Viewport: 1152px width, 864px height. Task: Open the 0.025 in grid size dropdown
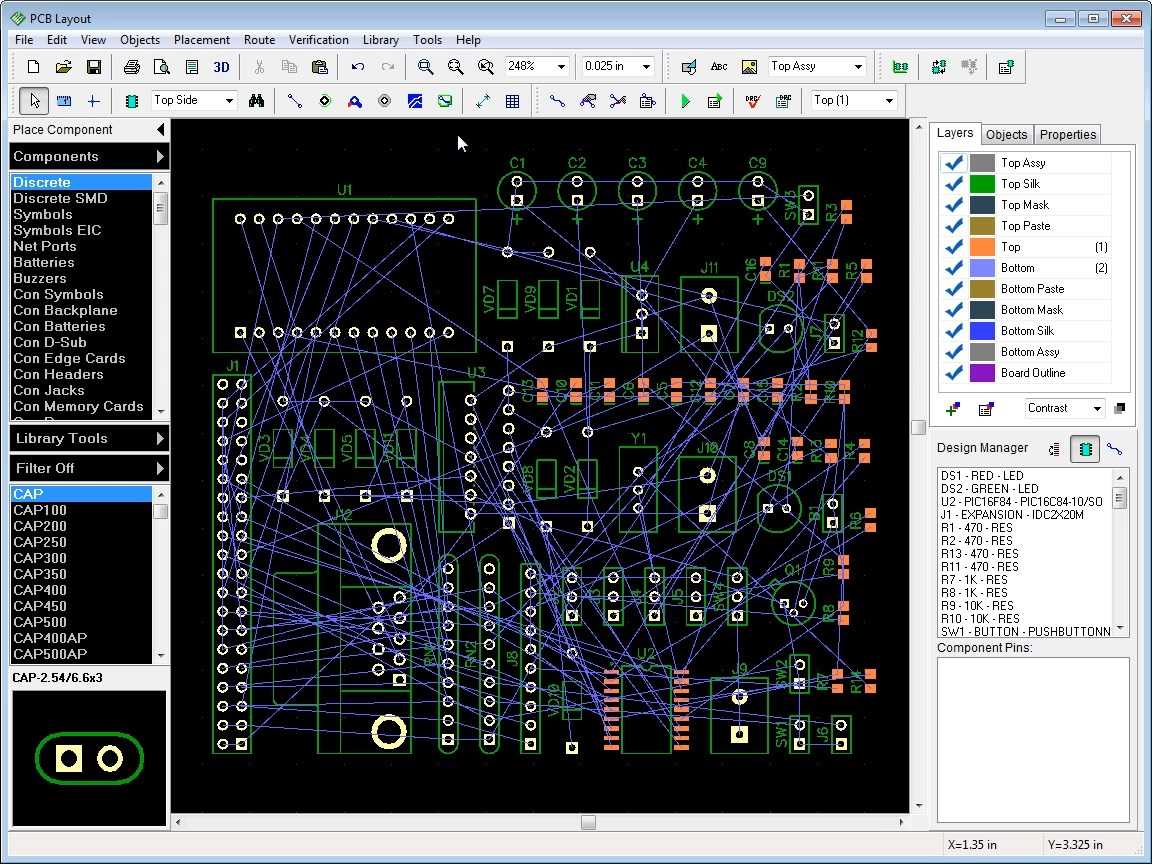pyautogui.click(x=647, y=67)
